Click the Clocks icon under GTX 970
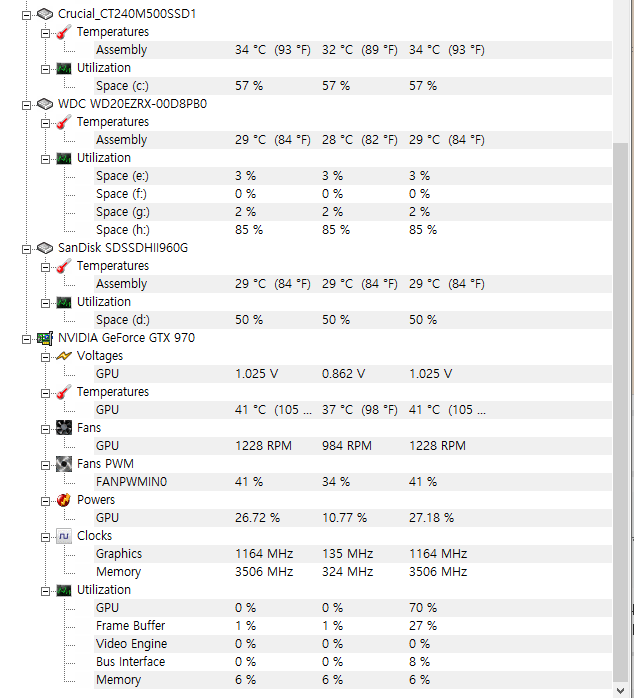This screenshot has height=698, width=634. point(64,536)
